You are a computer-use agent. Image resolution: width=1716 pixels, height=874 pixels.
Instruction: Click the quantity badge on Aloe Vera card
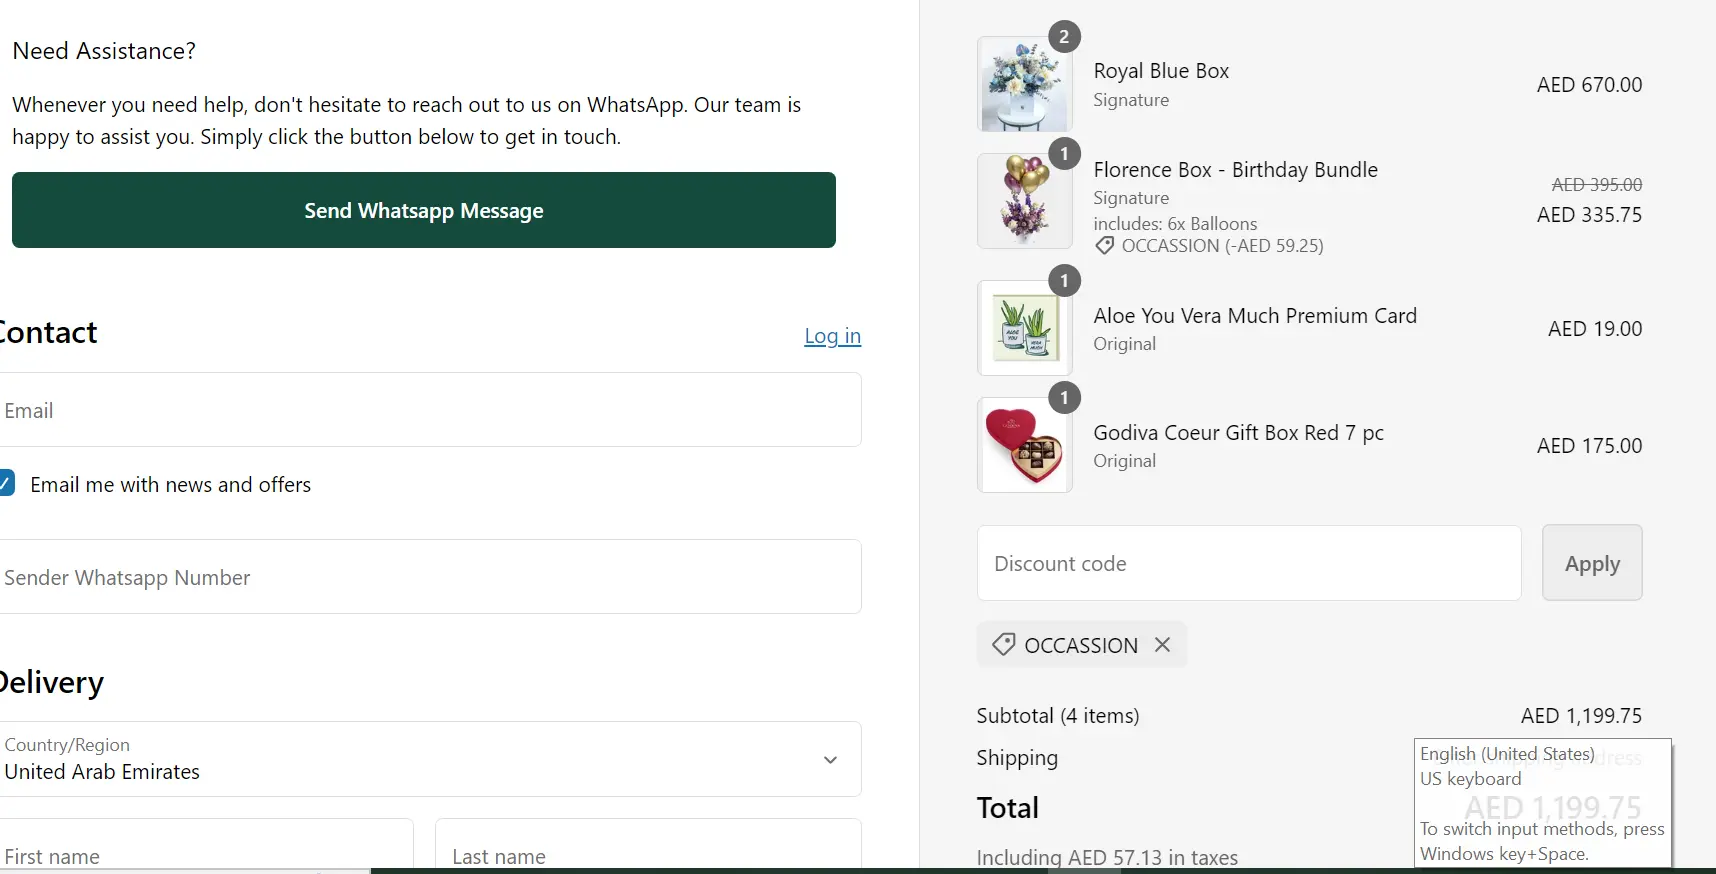[x=1064, y=281]
